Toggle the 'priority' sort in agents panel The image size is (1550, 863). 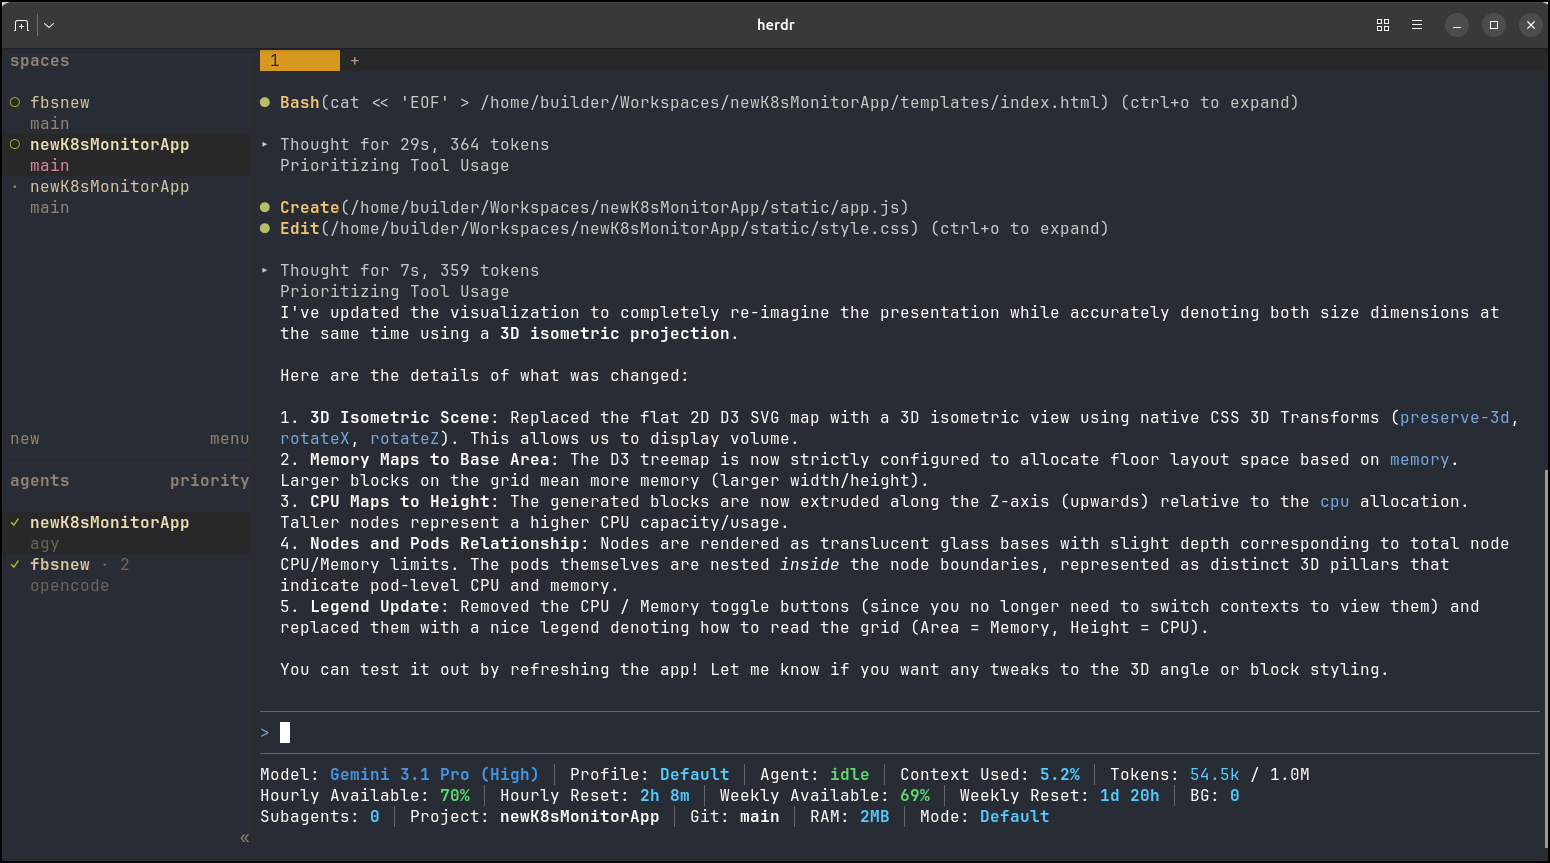[x=209, y=481]
